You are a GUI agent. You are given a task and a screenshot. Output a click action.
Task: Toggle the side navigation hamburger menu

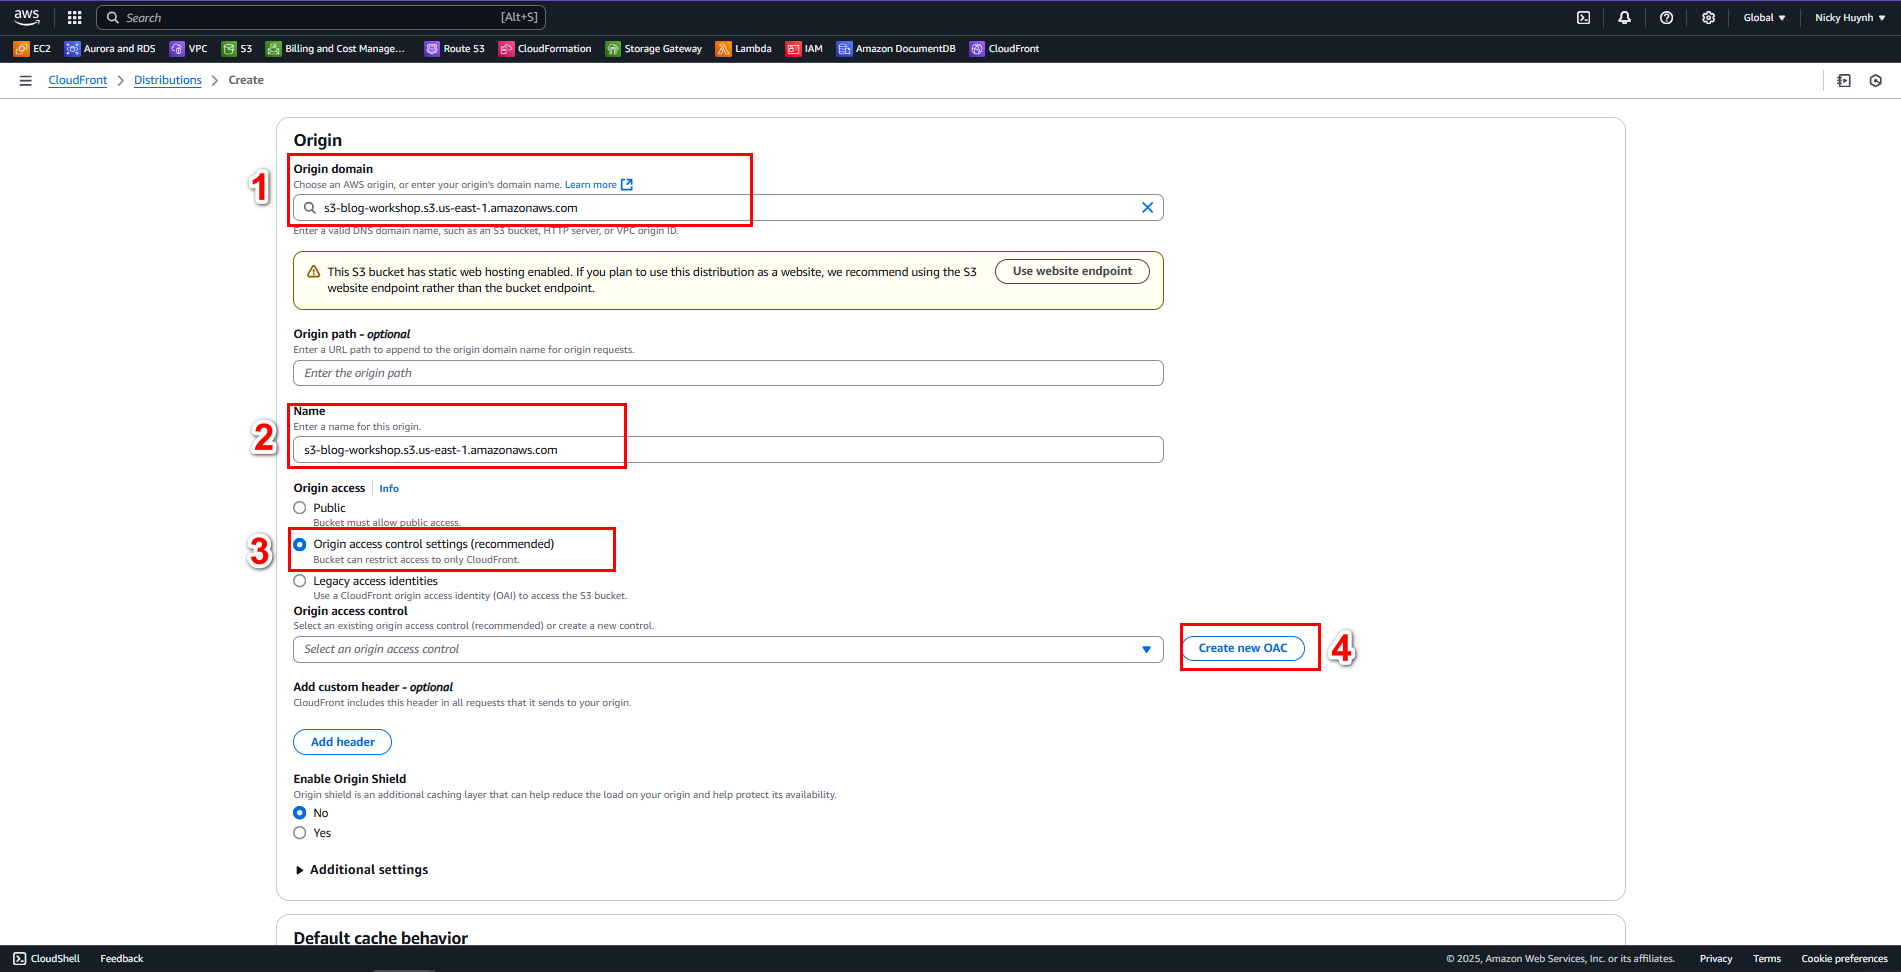tap(26, 80)
